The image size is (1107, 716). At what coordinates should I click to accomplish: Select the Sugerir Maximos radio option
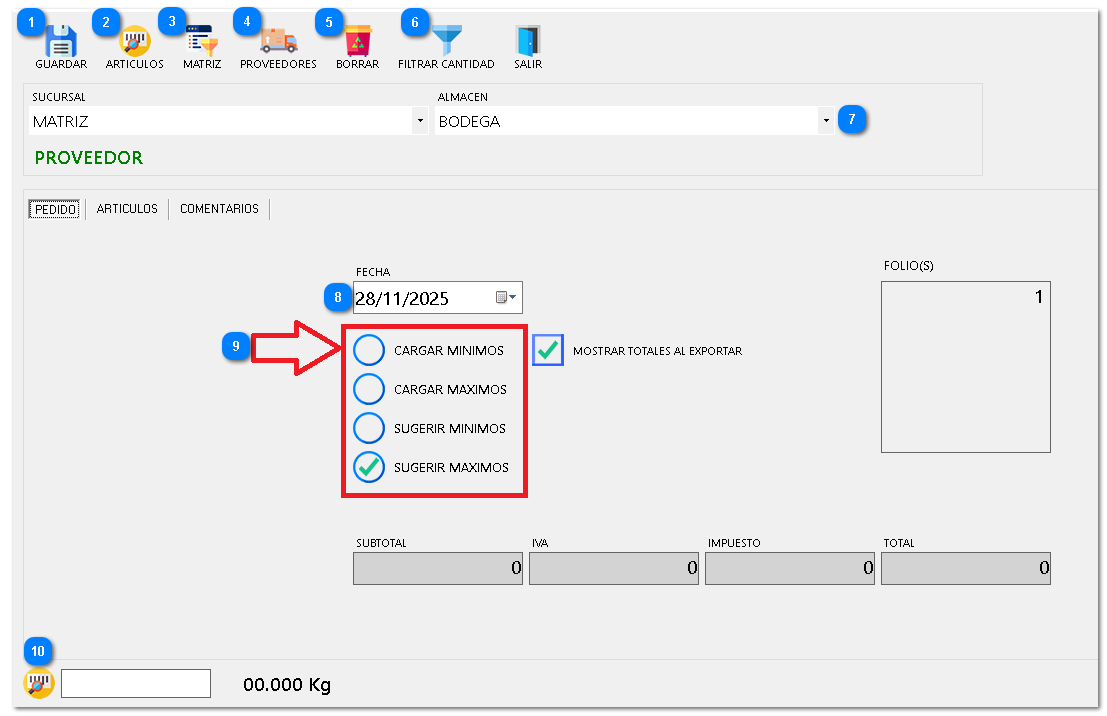(369, 467)
